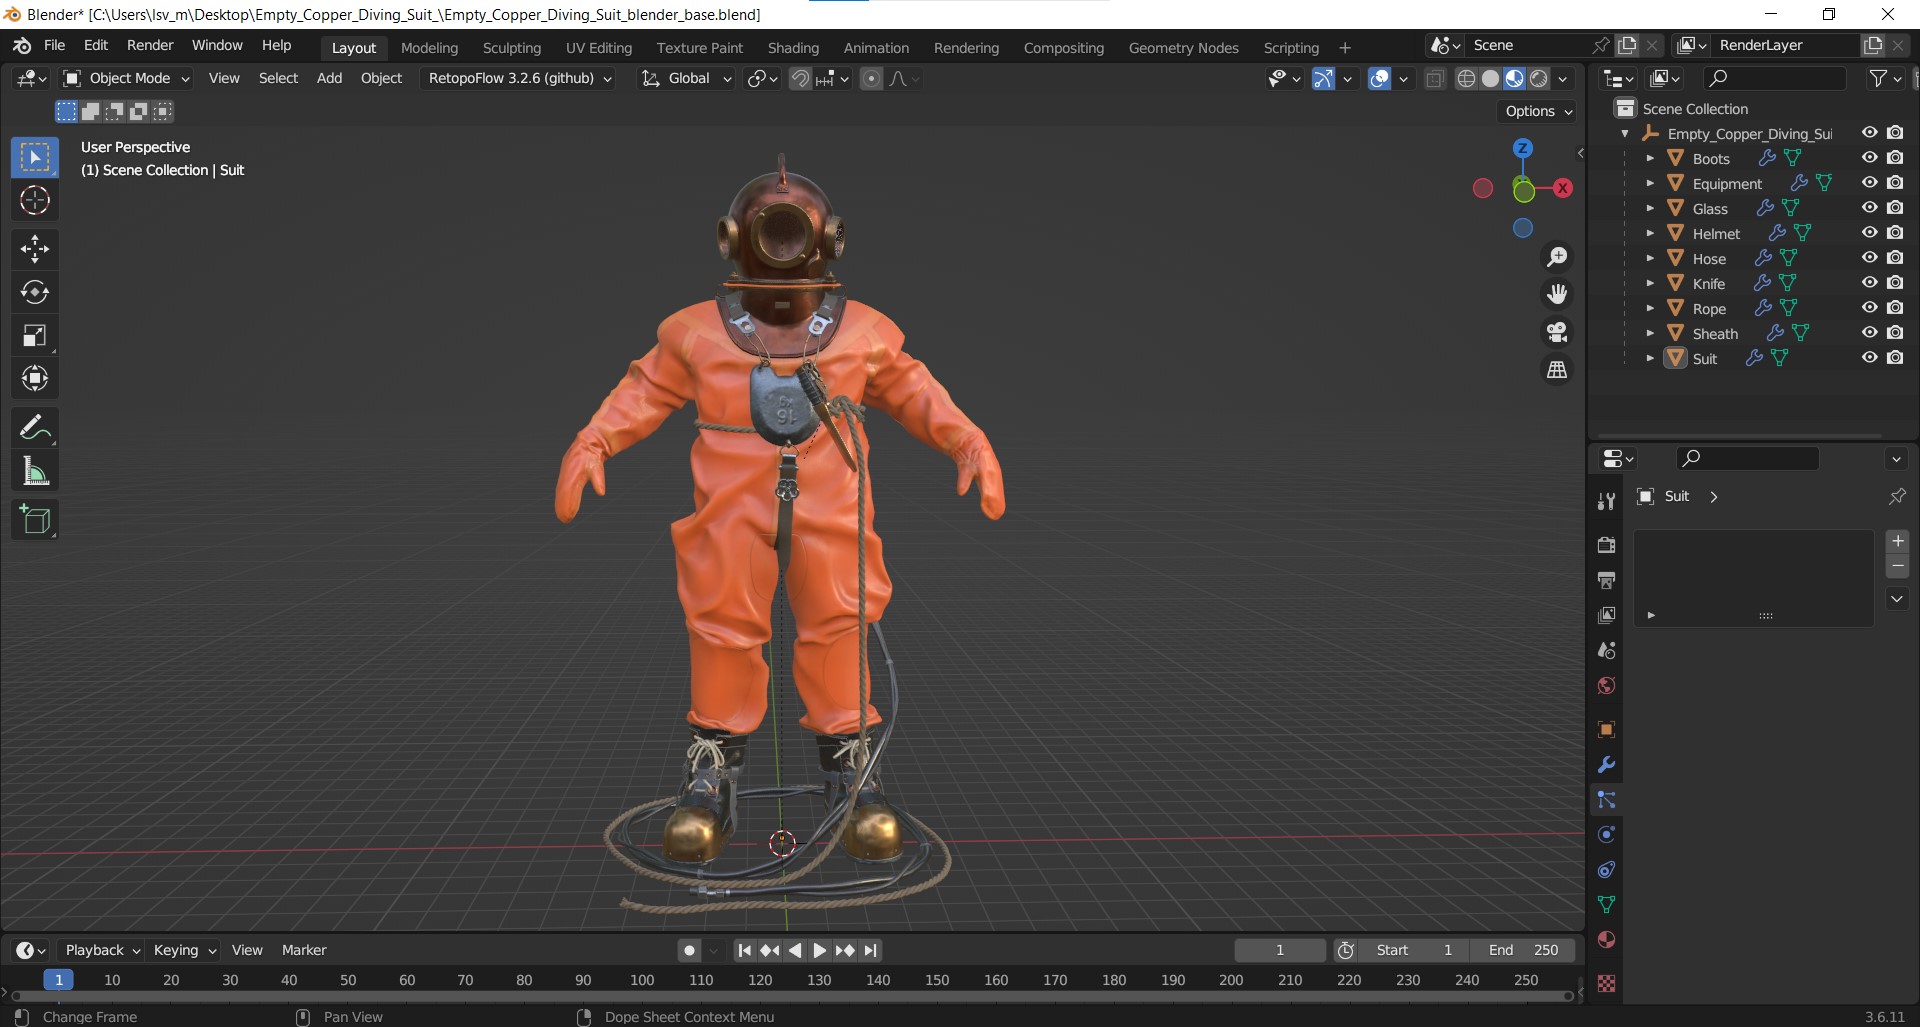
Task: Click the outliner search field
Action: 1775,78
